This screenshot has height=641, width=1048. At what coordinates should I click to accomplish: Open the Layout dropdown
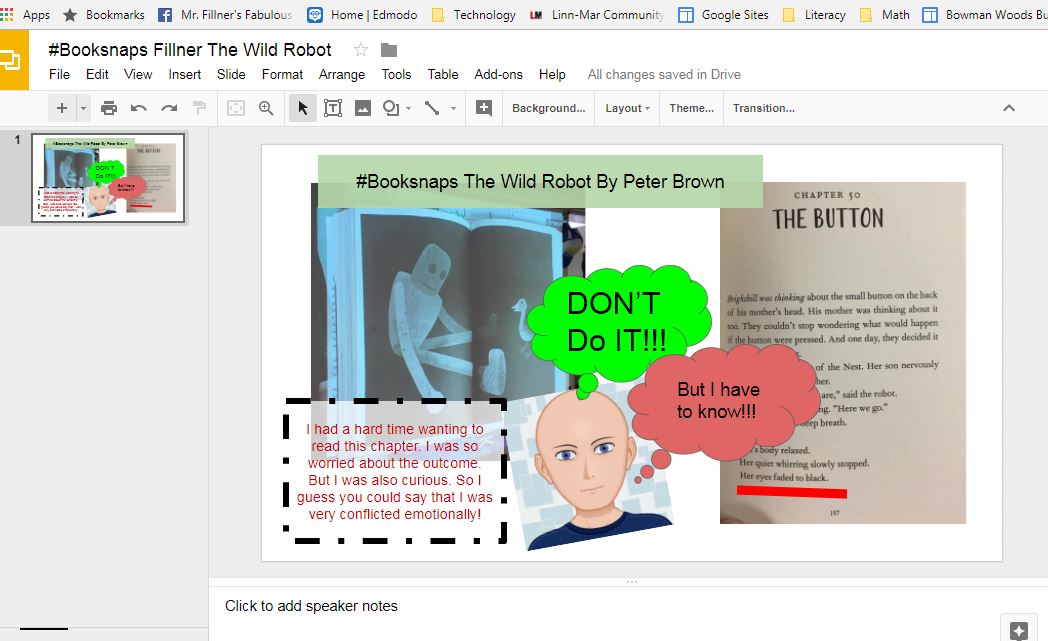coord(628,108)
